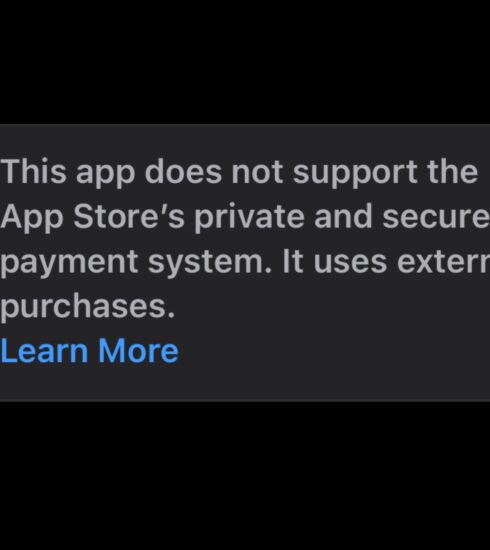Click the "This app" text at the start

pos(68,173)
